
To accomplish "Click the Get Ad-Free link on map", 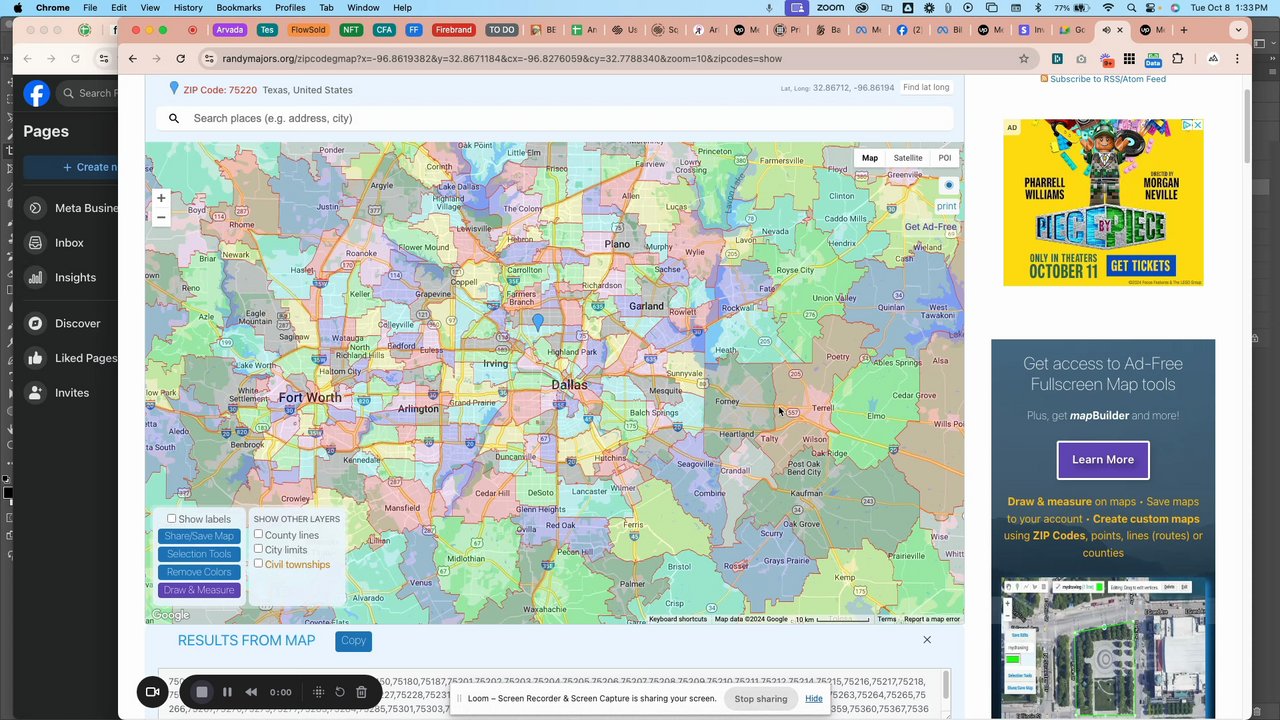I will [931, 227].
